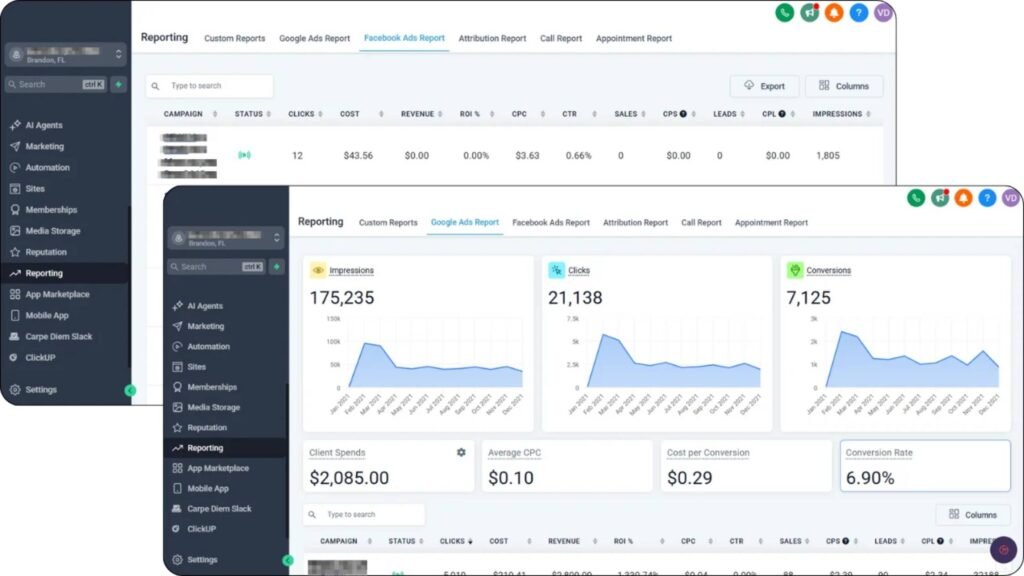The image size is (1024, 576).
Task: Click the green phone icon in the header
Action: click(x=916, y=199)
